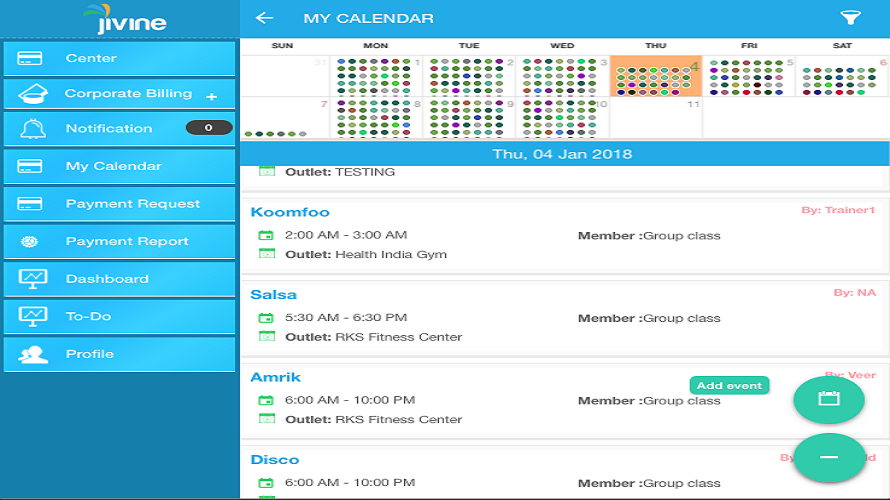Click the Profile person icon

[x=33, y=354]
